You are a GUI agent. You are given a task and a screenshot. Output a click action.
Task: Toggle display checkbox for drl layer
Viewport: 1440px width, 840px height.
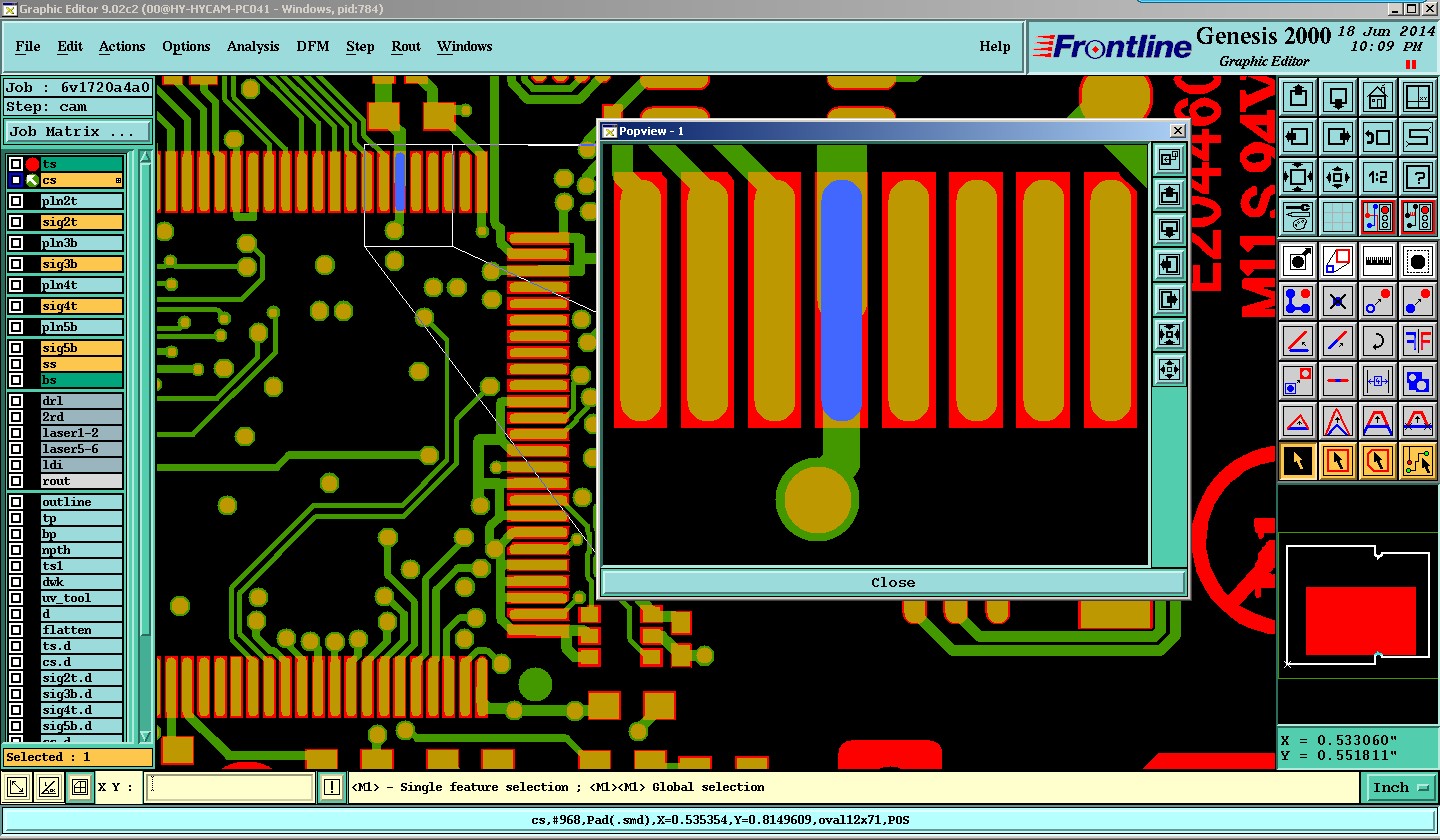point(16,401)
